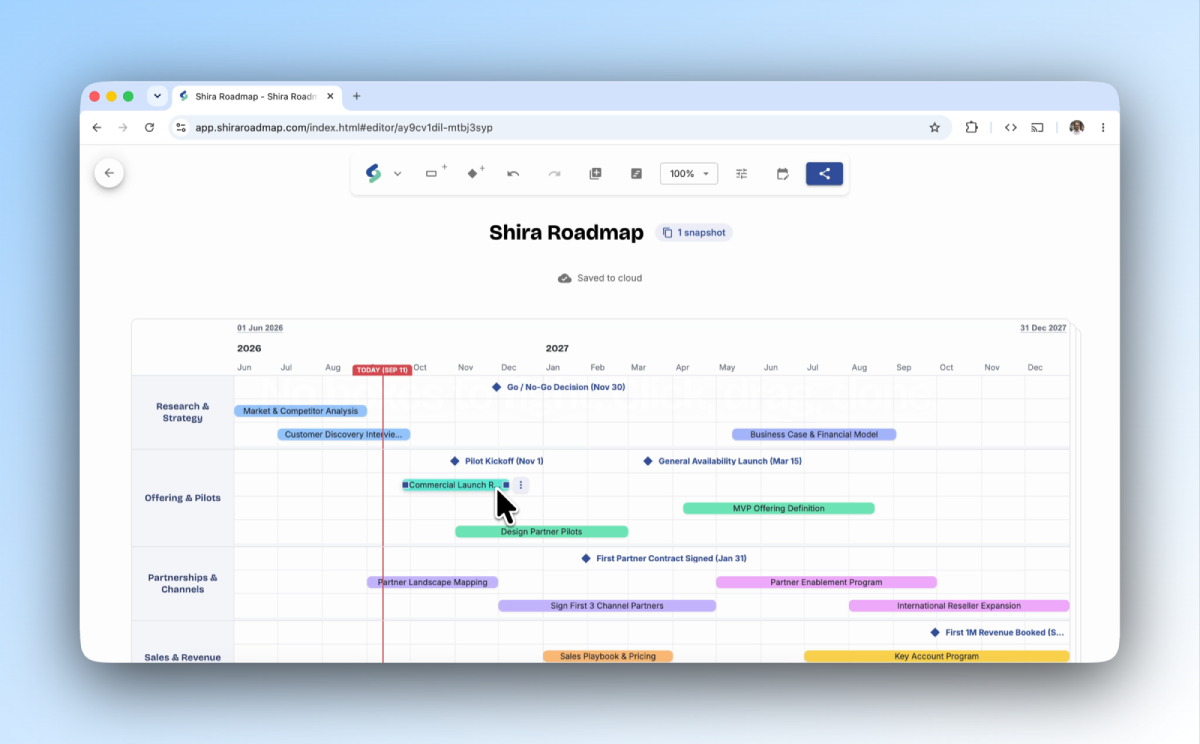Open Chrome three-dot menu
This screenshot has width=1200, height=744.
(x=1103, y=127)
